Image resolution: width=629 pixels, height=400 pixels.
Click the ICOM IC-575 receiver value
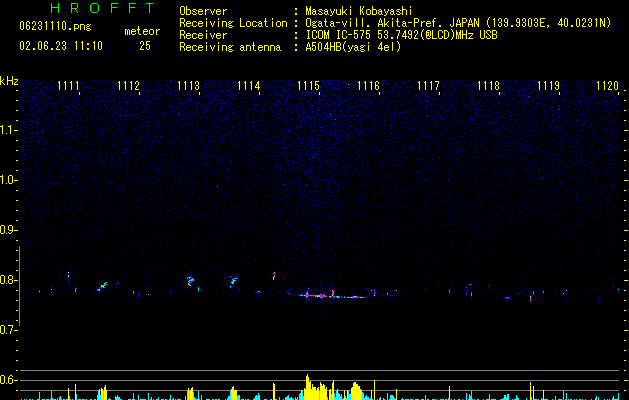(x=401, y=35)
